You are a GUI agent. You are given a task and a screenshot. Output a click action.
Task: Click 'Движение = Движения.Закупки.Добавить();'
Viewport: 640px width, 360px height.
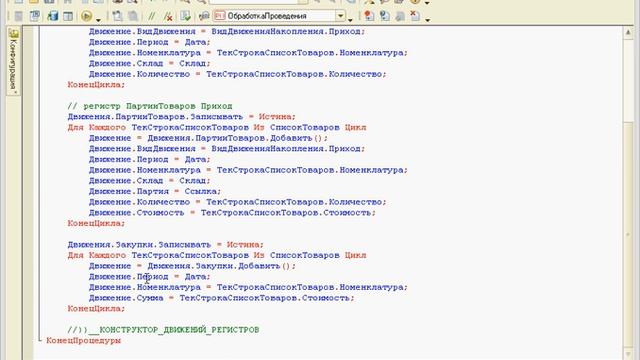(x=192, y=266)
